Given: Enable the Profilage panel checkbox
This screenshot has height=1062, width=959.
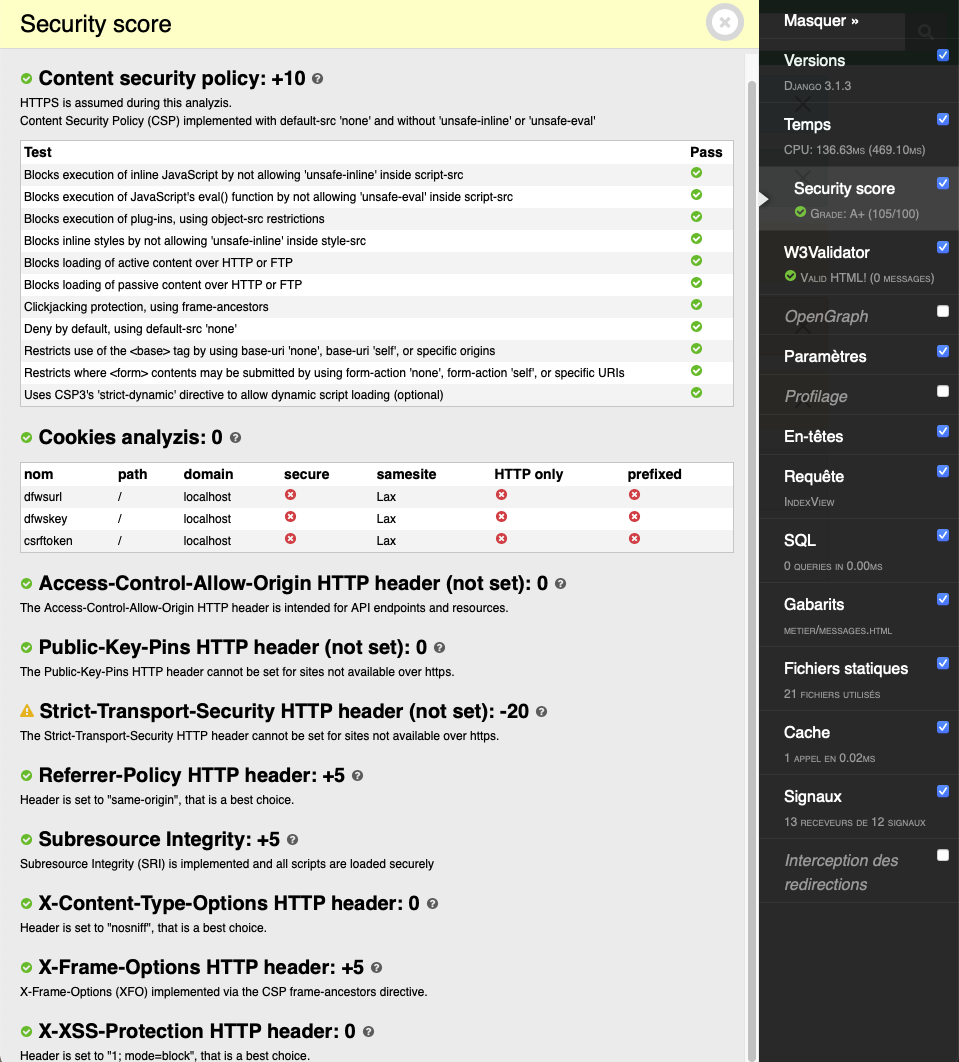Looking at the screenshot, I should coord(943,391).
